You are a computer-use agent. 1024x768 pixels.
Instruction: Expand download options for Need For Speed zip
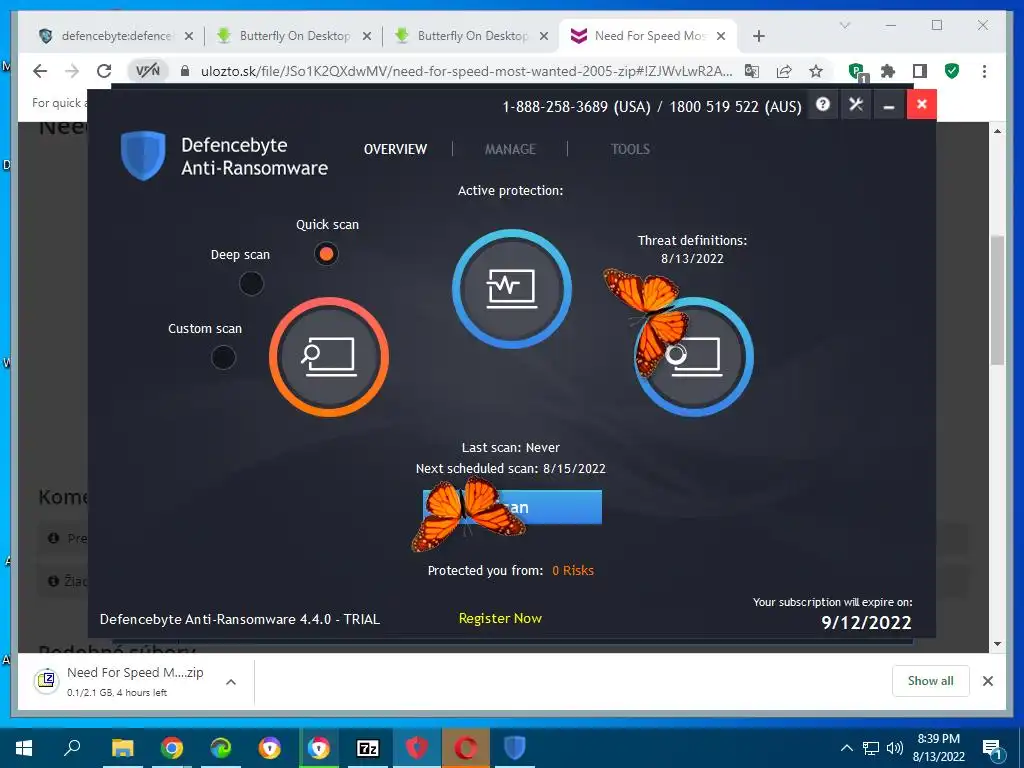[x=231, y=682]
